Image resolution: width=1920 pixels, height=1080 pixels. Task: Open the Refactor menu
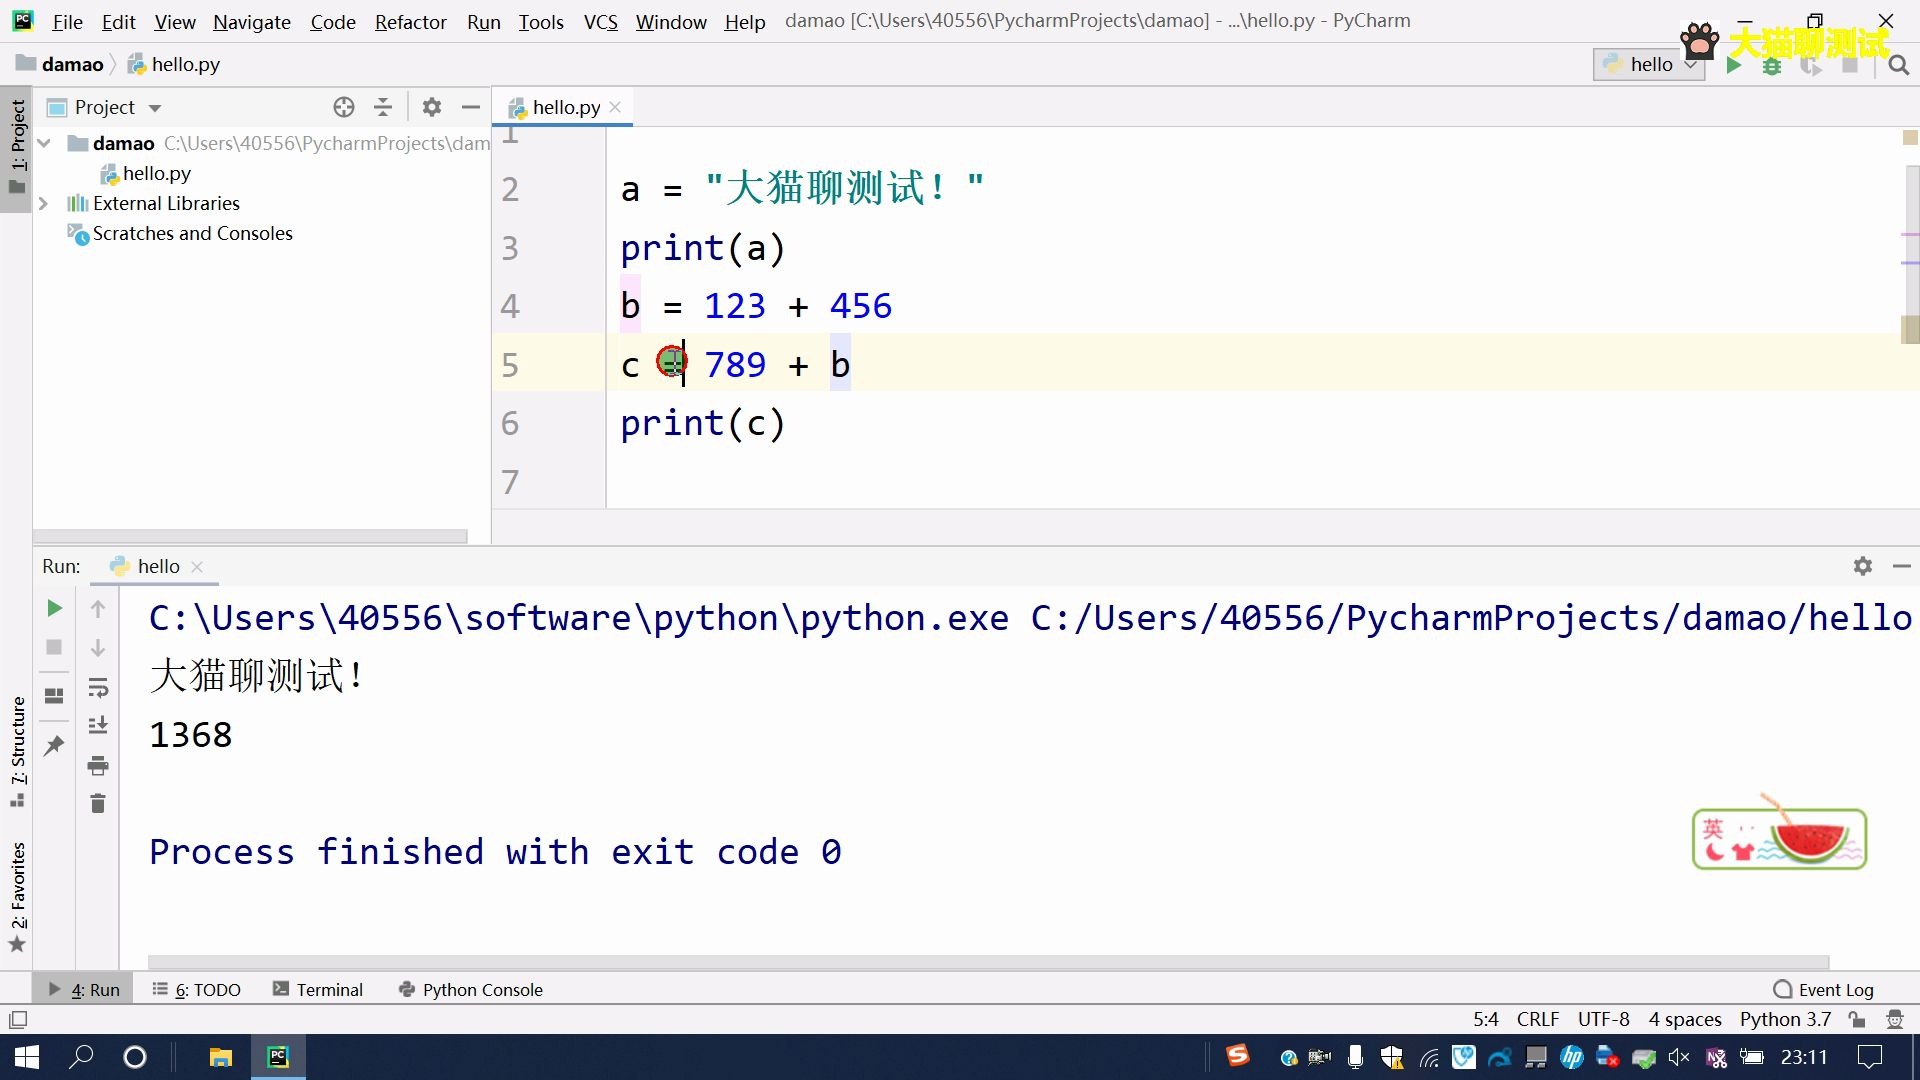pyautogui.click(x=410, y=21)
